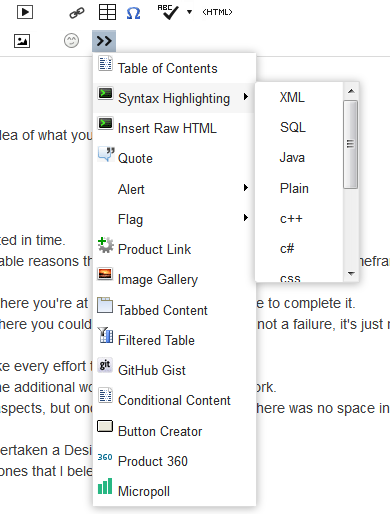The width and height of the screenshot is (390, 514).
Task: Pick c# syntax highlighting language
Action: [x=299, y=249]
